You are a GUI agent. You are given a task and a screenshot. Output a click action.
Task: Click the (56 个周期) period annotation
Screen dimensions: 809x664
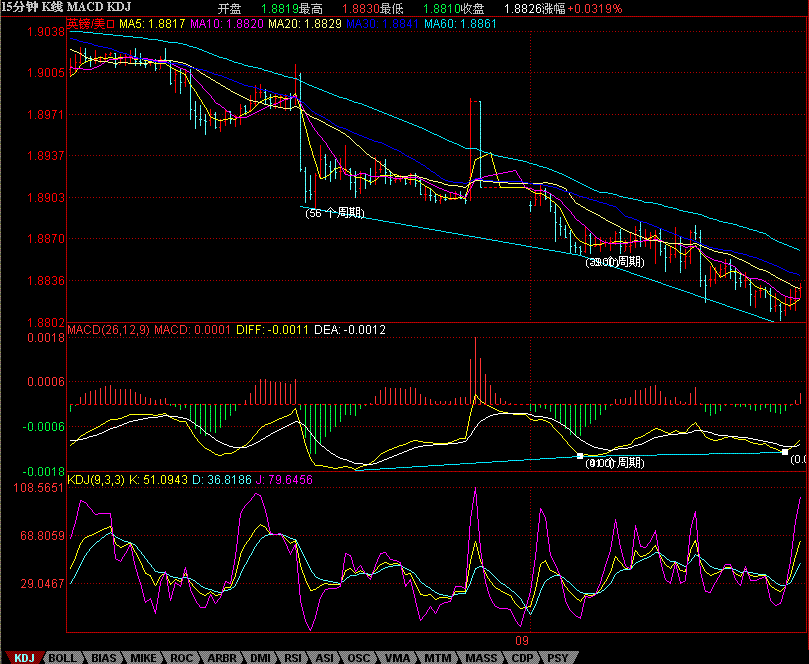point(334,213)
